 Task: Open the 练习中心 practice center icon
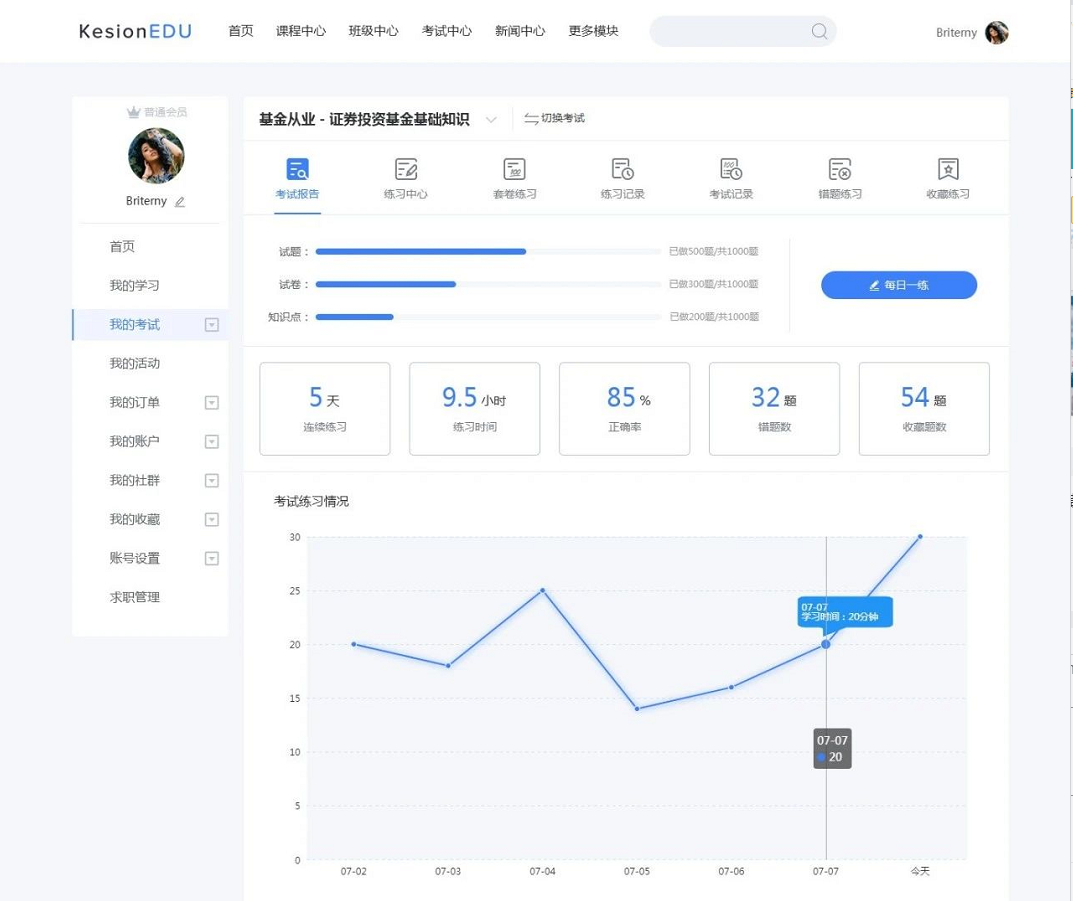[x=405, y=169]
